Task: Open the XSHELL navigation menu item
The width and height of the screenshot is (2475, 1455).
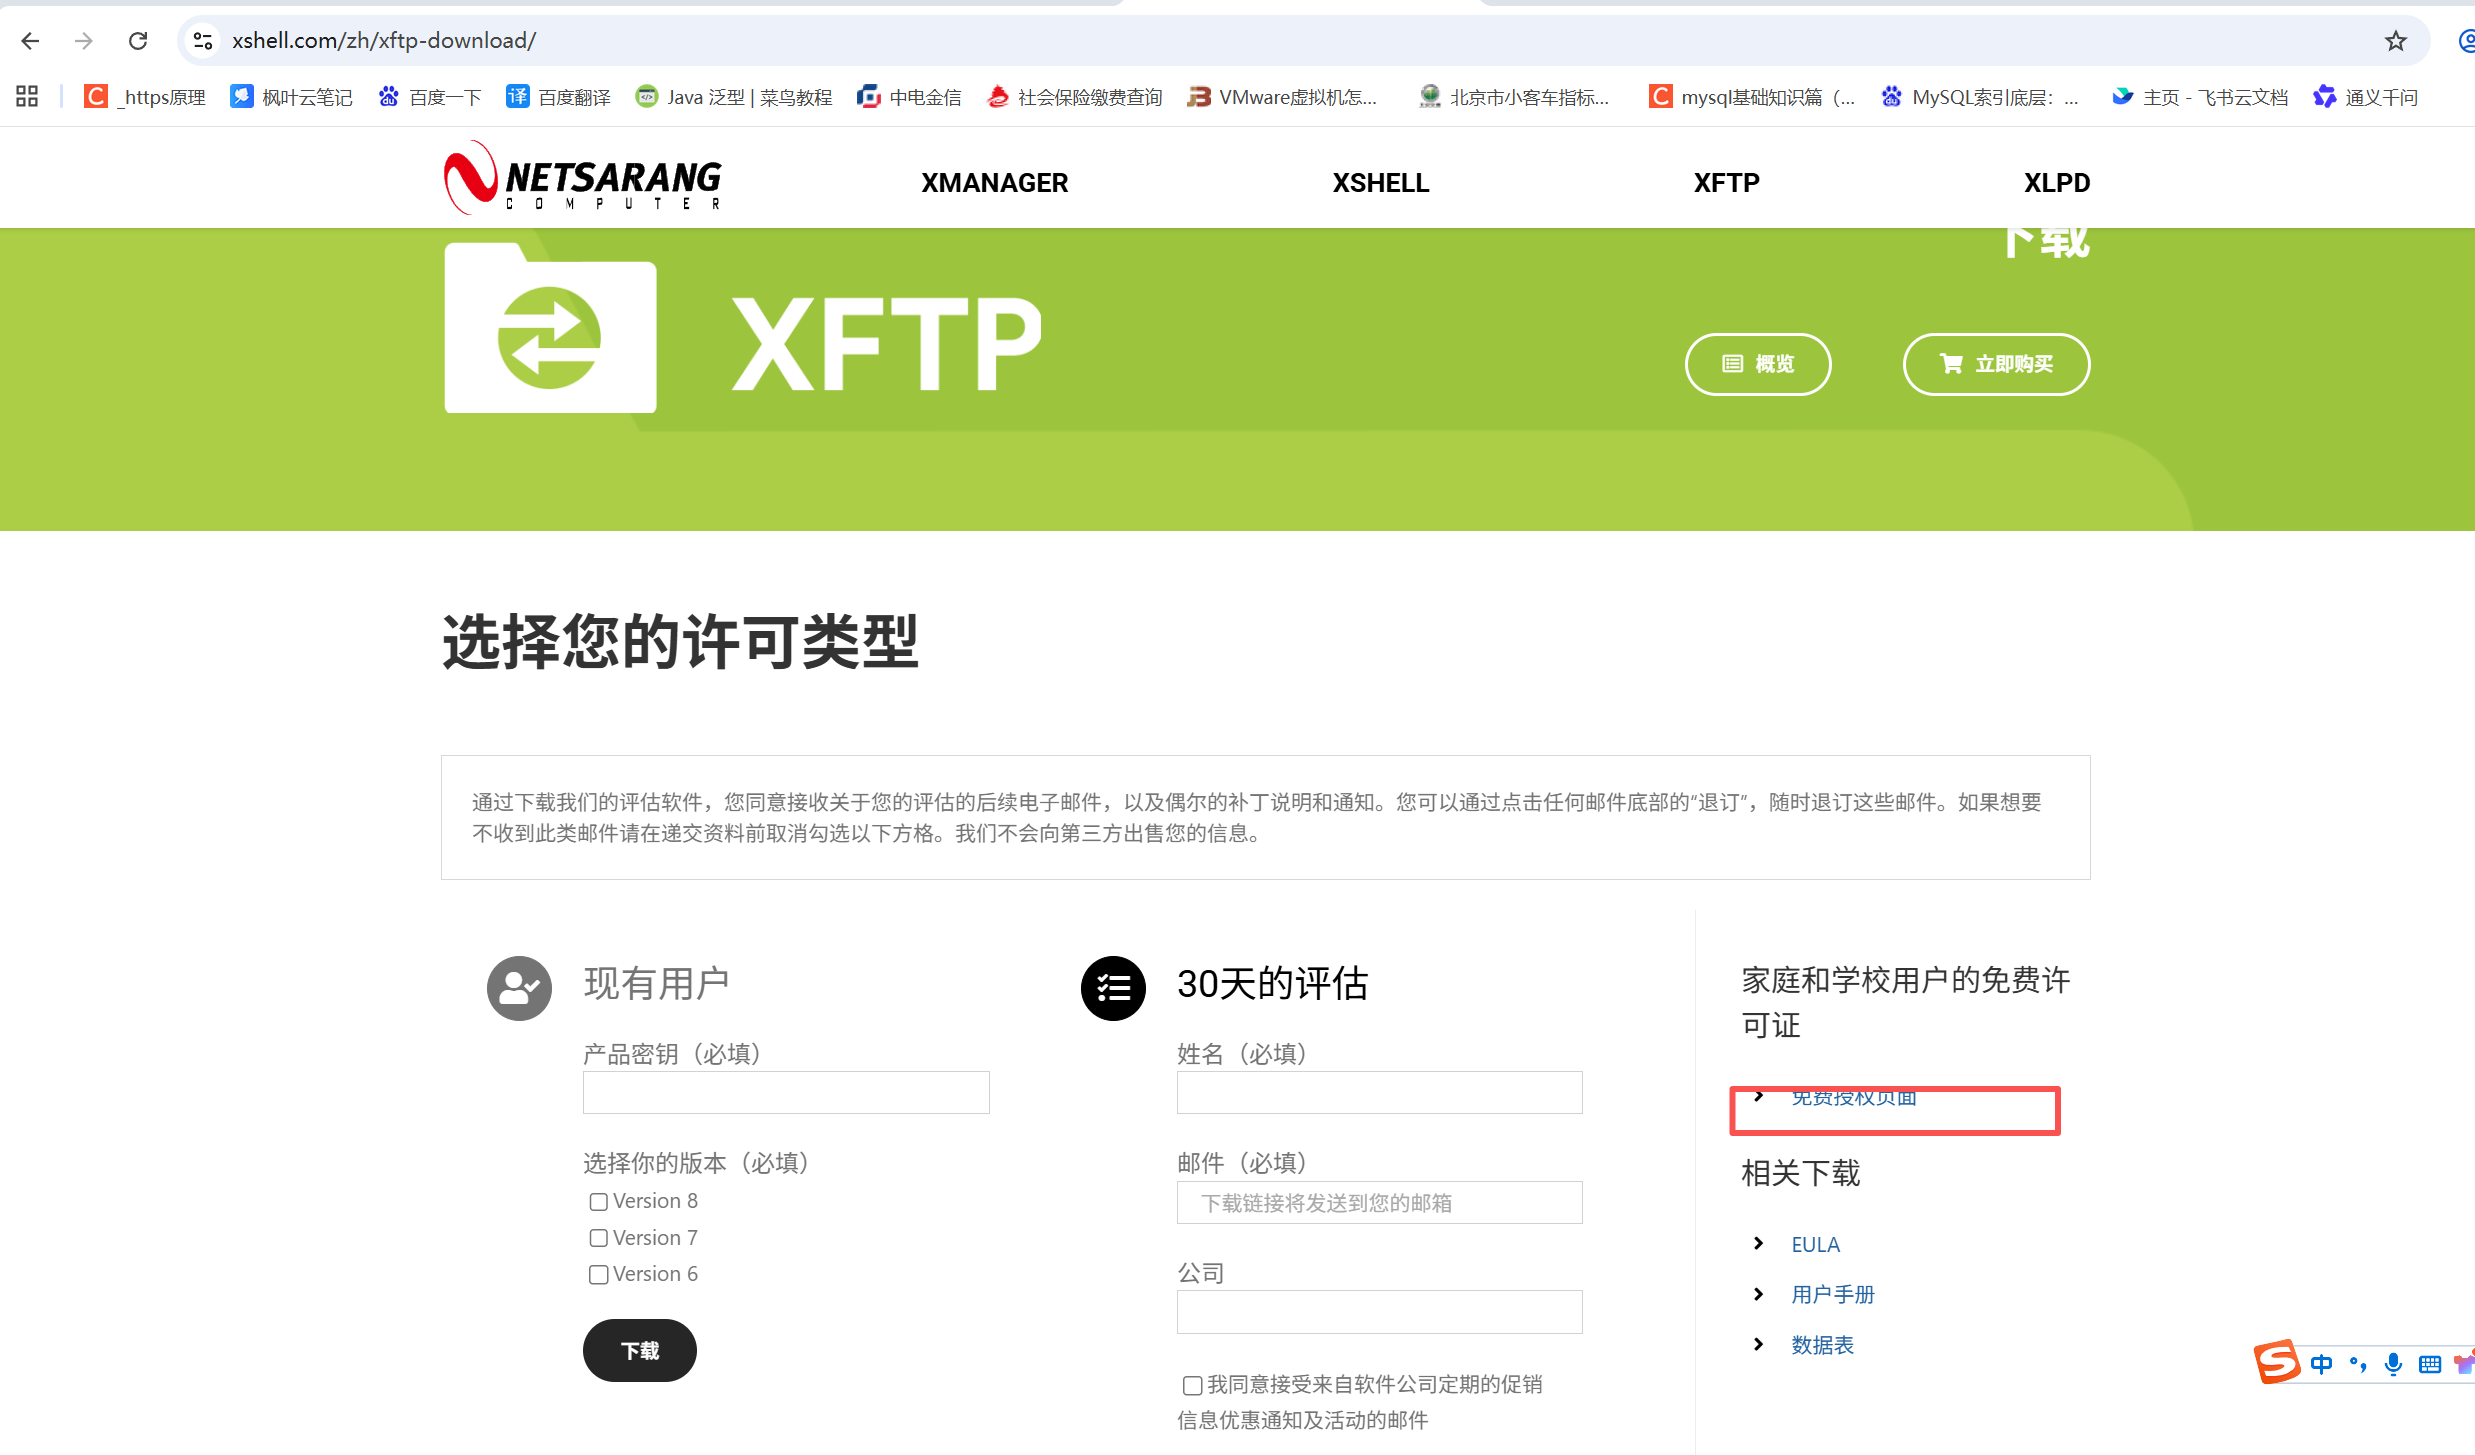Action: click(x=1380, y=183)
